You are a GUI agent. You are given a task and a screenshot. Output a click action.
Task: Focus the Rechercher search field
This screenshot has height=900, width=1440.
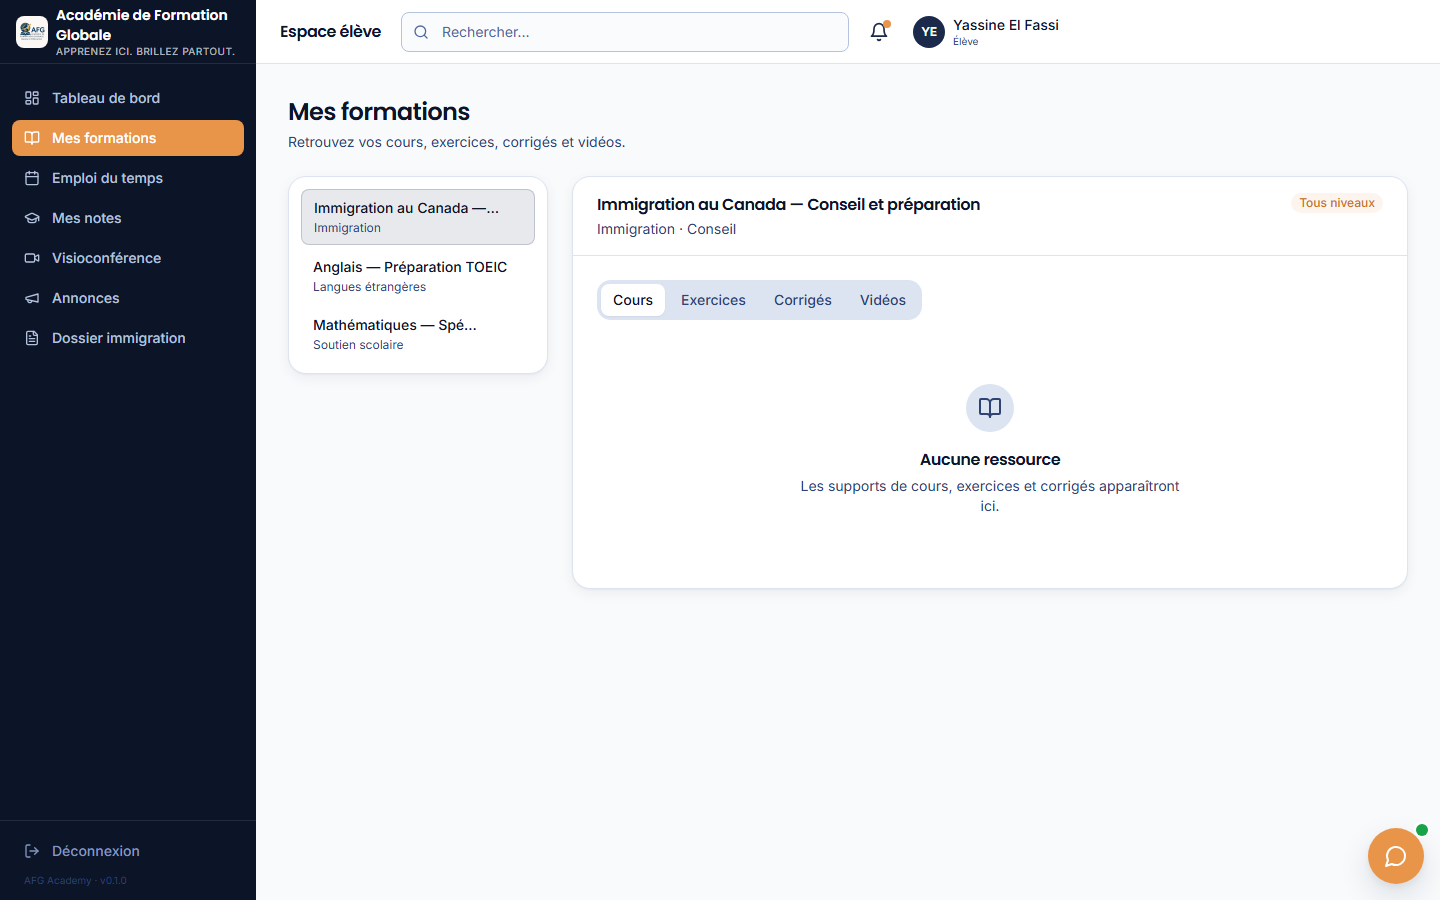tap(625, 32)
